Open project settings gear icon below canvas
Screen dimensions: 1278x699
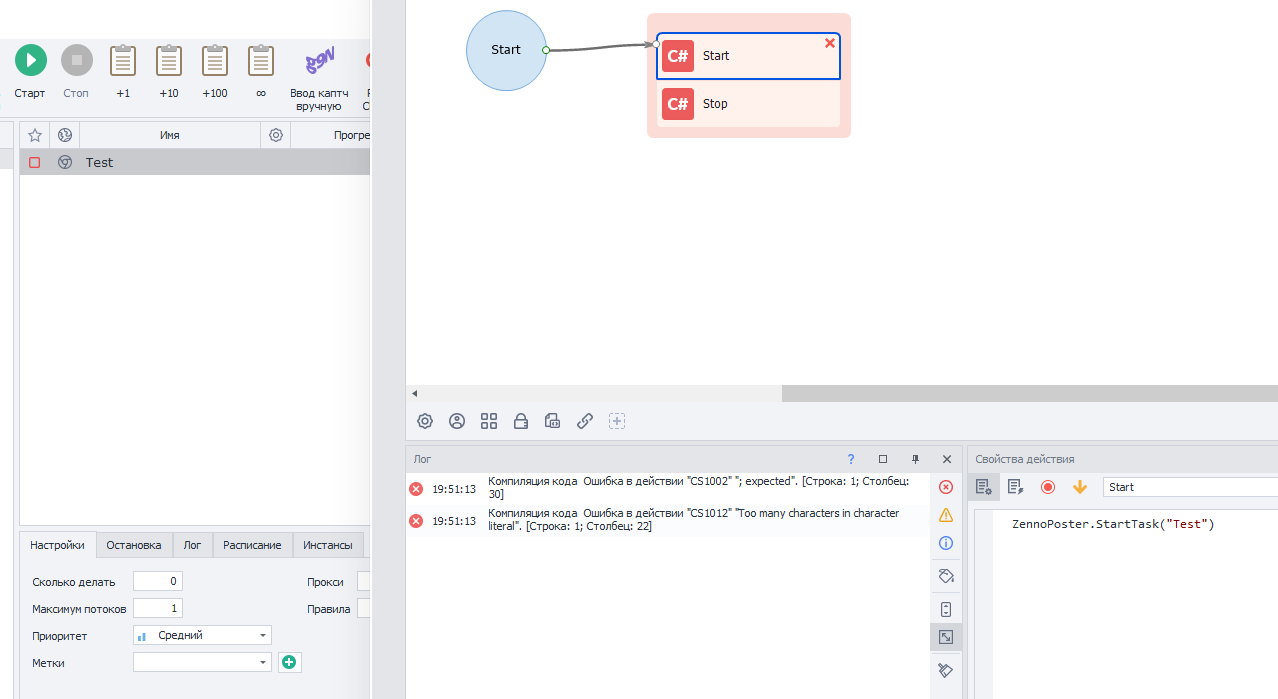(x=425, y=421)
